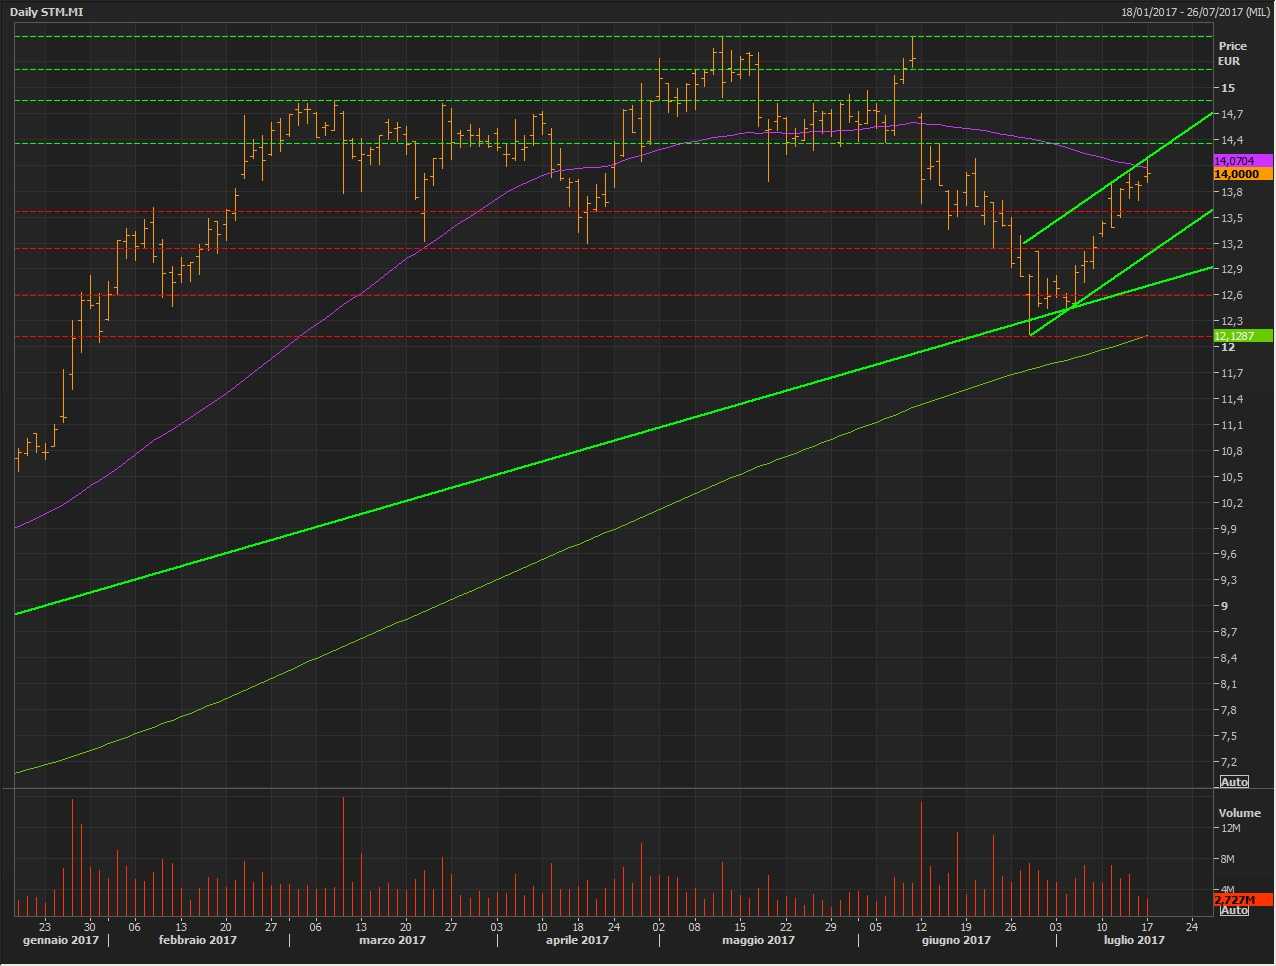Select the red 2,727M volume tag
Viewport: 1276px width, 966px height.
[1242, 900]
